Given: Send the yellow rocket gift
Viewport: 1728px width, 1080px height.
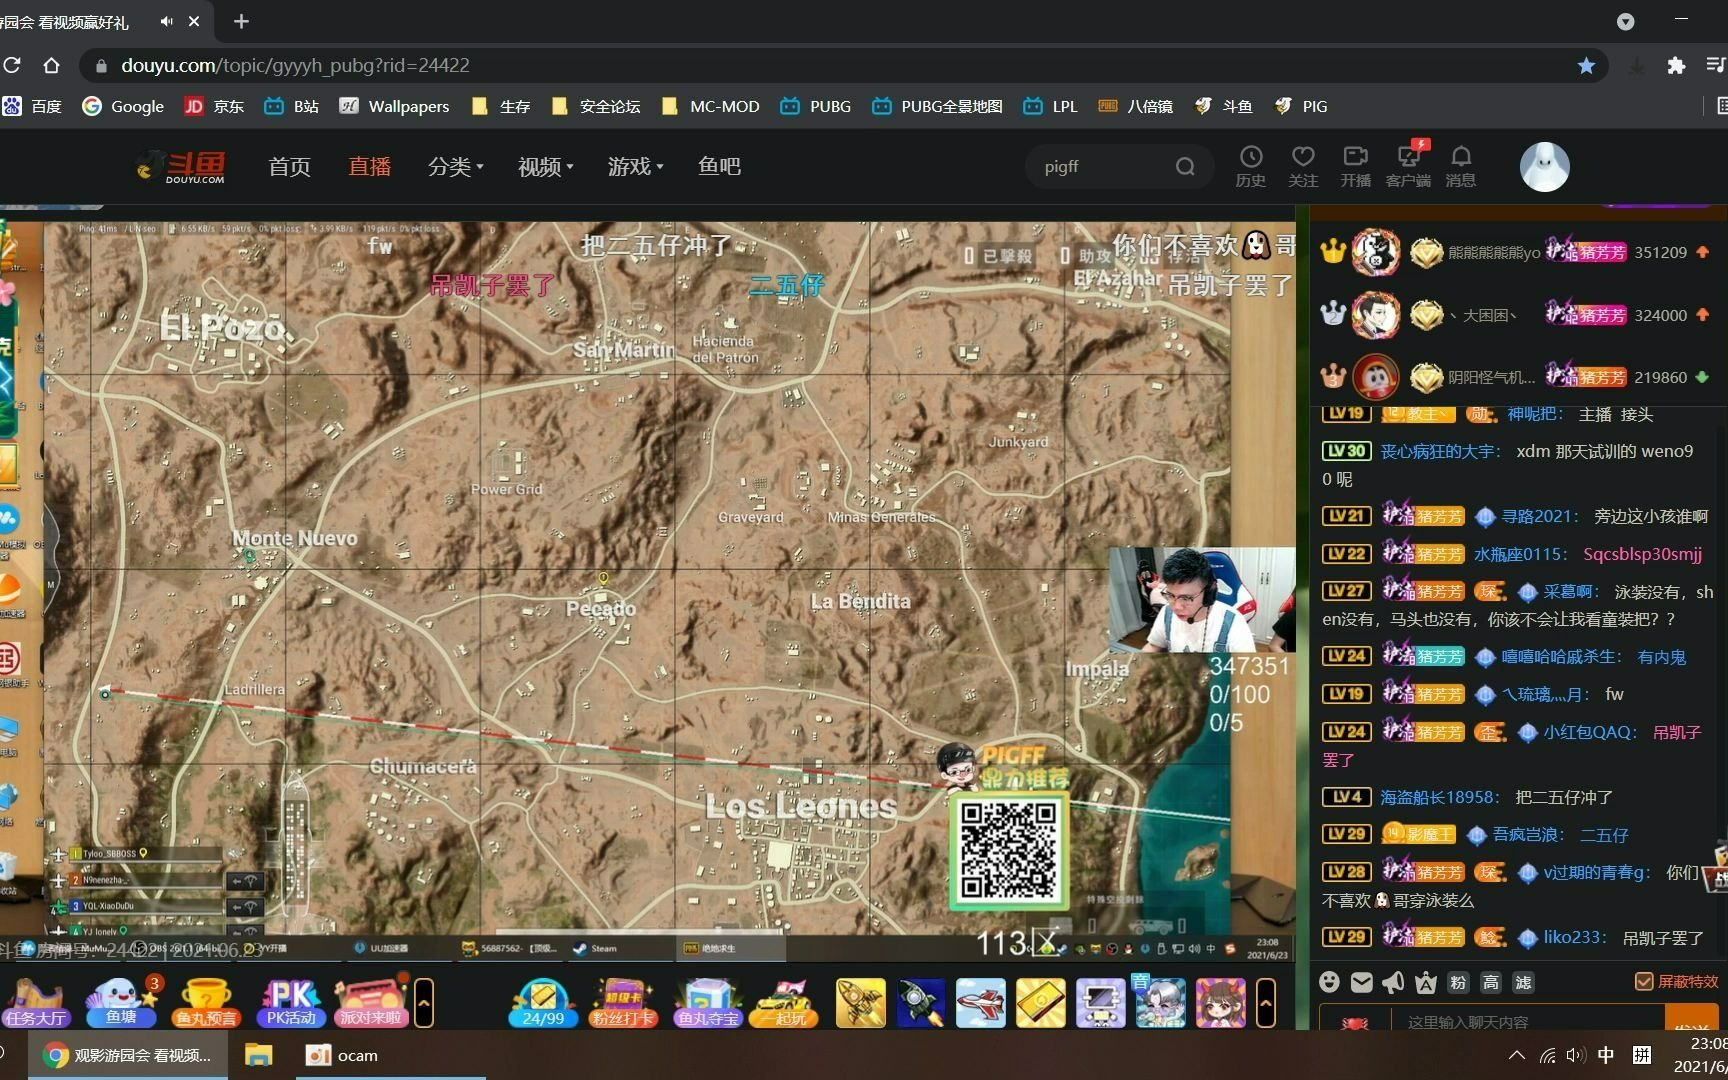Looking at the screenshot, I should (860, 1003).
